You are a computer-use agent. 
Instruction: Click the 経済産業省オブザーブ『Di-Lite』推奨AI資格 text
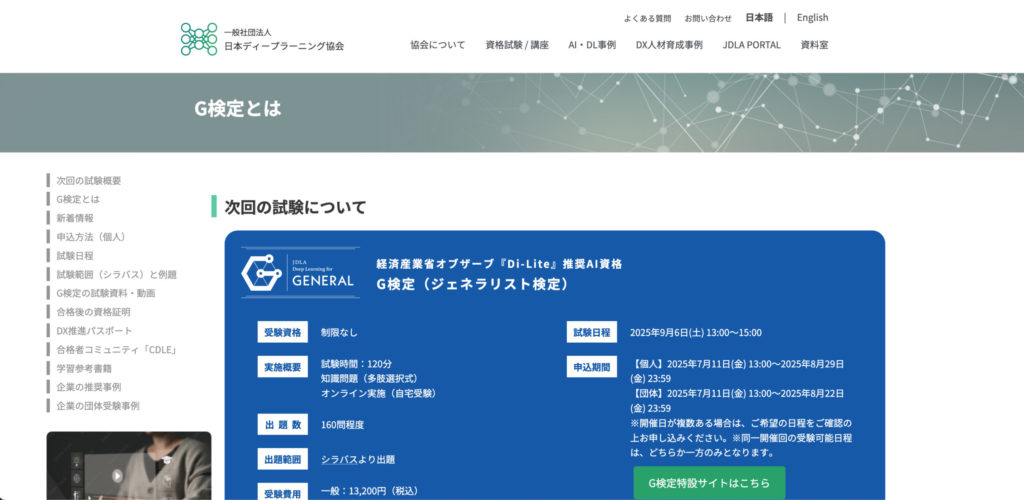pyautogui.click(x=500, y=264)
